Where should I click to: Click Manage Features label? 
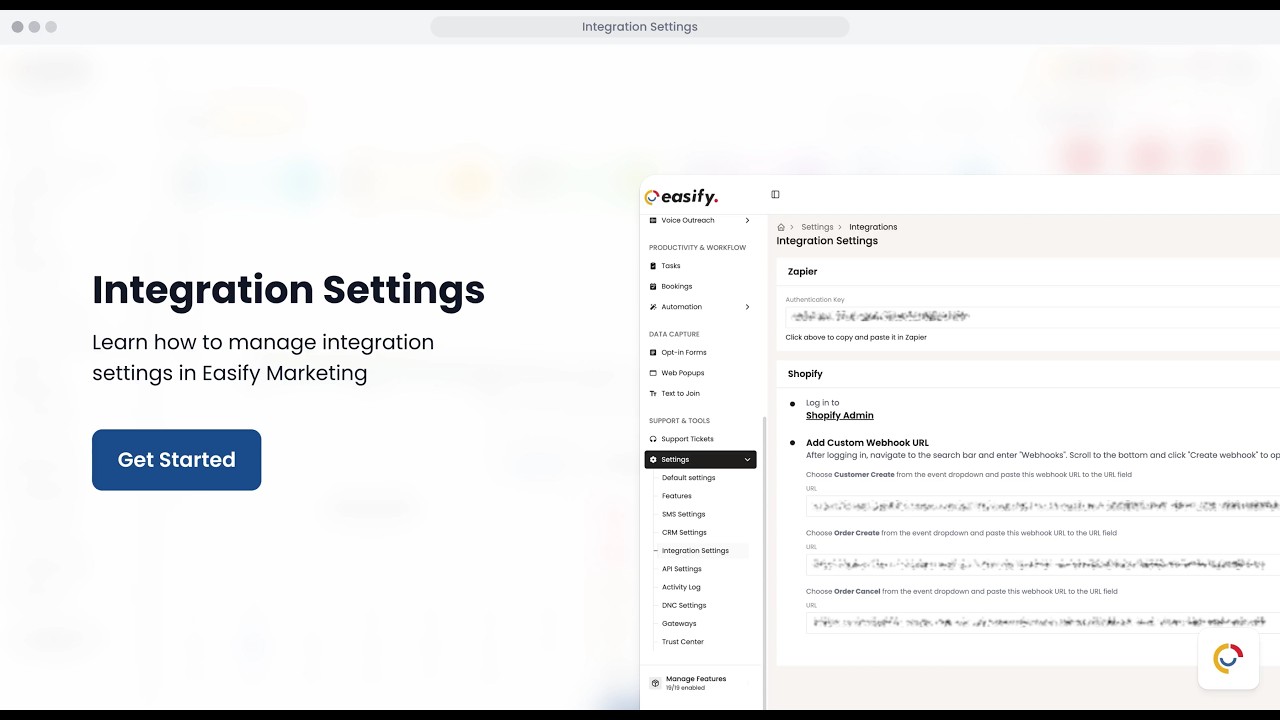point(696,679)
